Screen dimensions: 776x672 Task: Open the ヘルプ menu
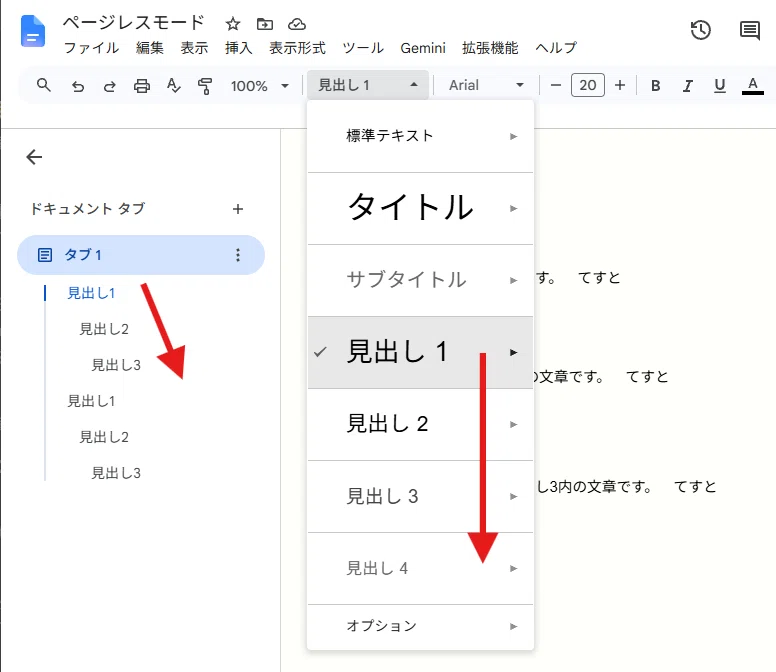pos(556,48)
